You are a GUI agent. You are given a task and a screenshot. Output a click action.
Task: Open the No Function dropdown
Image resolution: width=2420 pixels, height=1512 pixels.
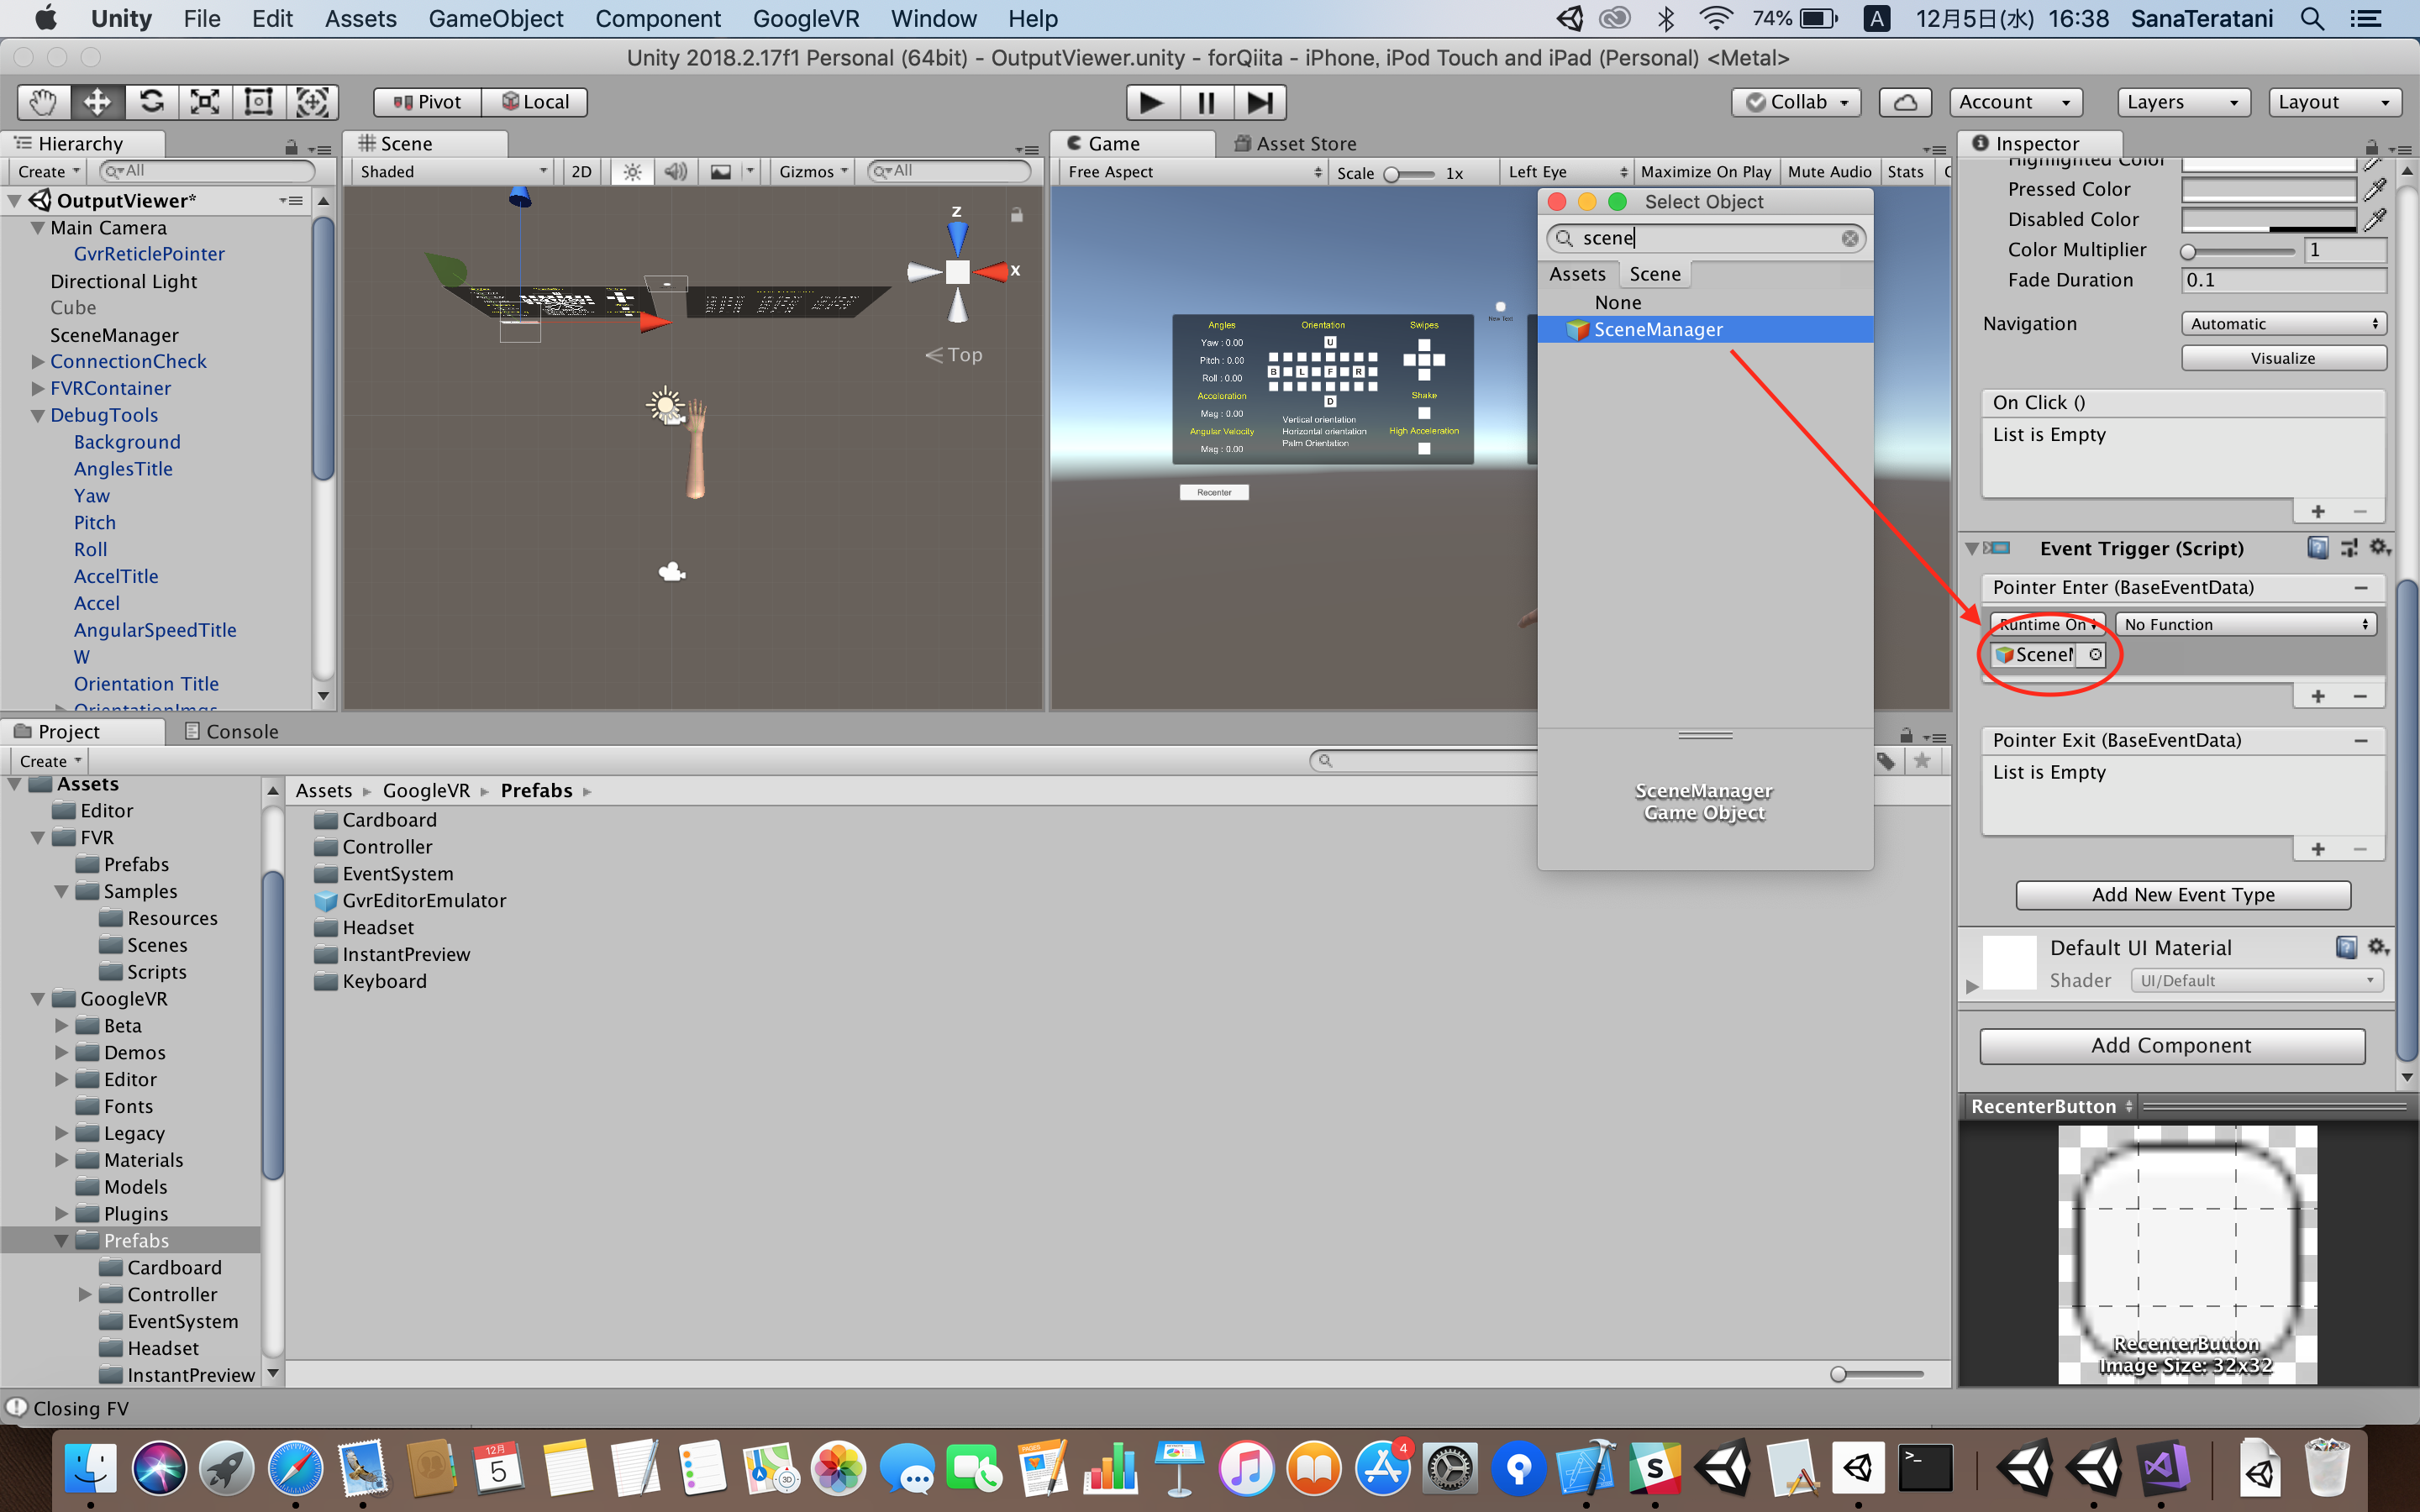[2244, 624]
